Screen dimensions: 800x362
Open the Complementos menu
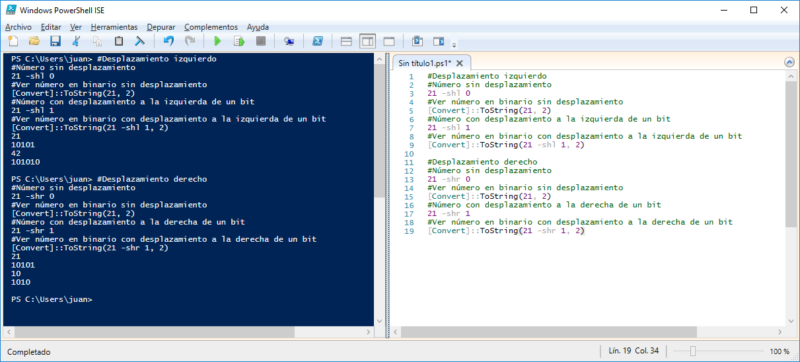[x=211, y=27]
